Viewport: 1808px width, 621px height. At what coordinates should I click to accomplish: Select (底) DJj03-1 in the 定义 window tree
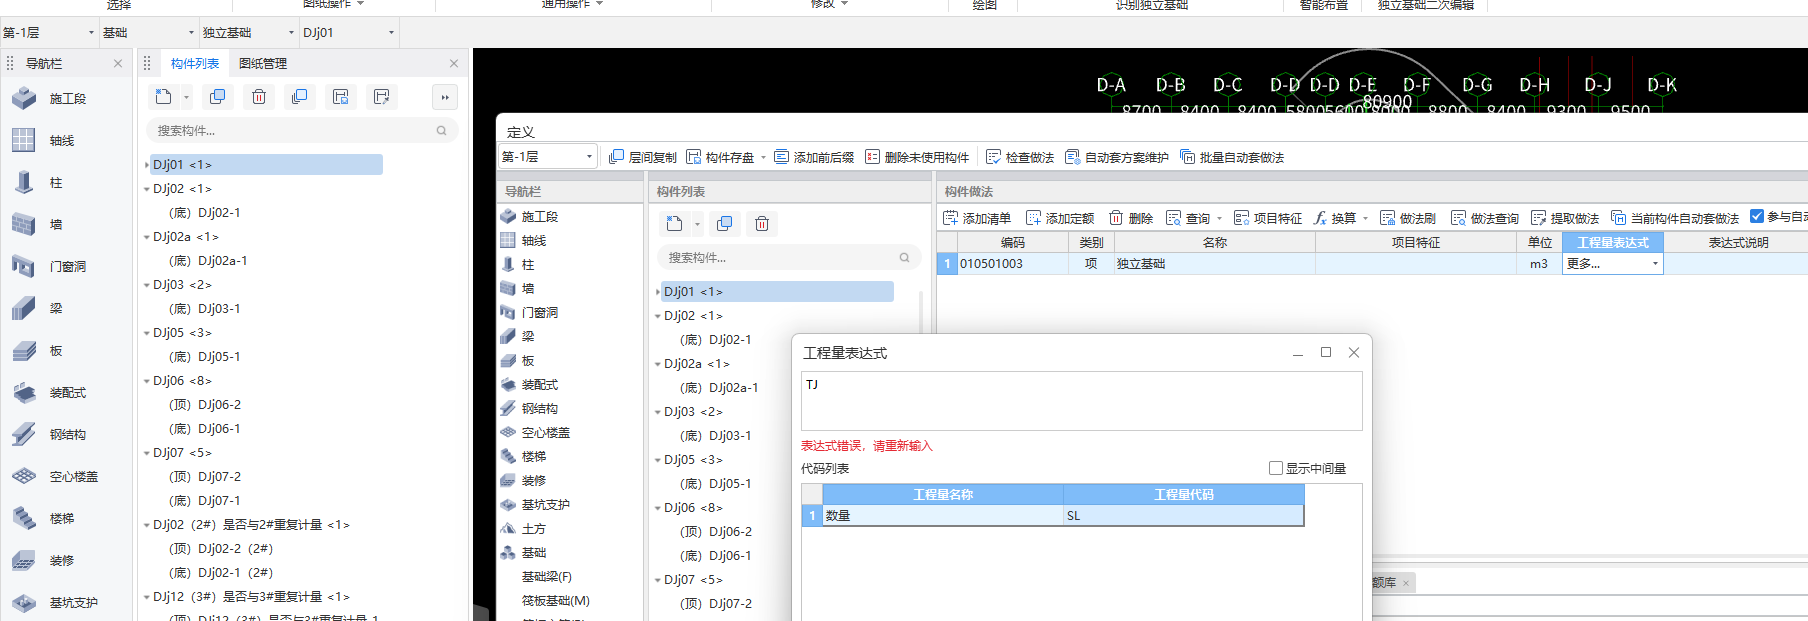pyautogui.click(x=716, y=436)
